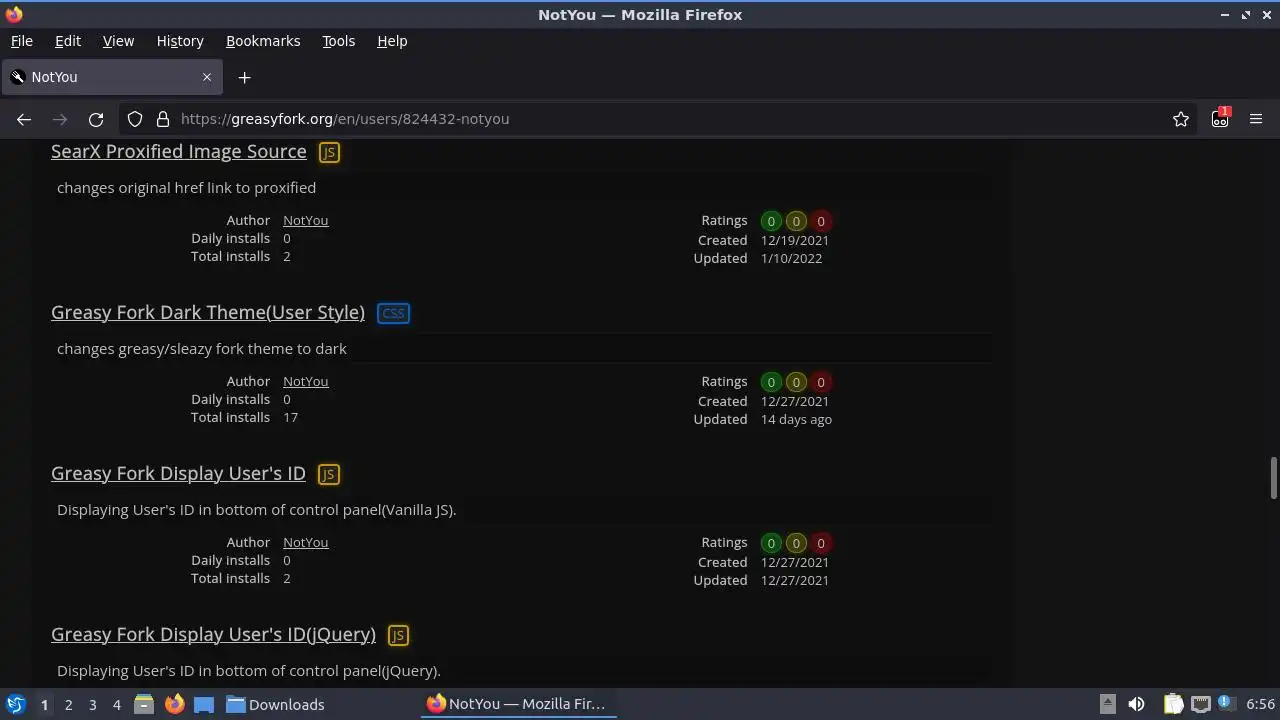Viewport: 1280px width, 720px height.
Task: Click SearX description "changes original href link to proxified"
Action: coord(186,187)
